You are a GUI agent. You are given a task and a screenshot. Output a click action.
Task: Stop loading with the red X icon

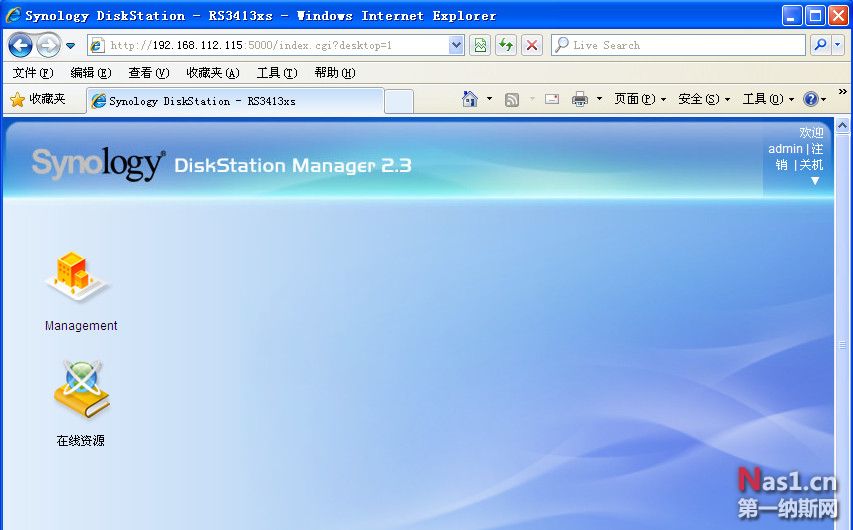tap(532, 45)
